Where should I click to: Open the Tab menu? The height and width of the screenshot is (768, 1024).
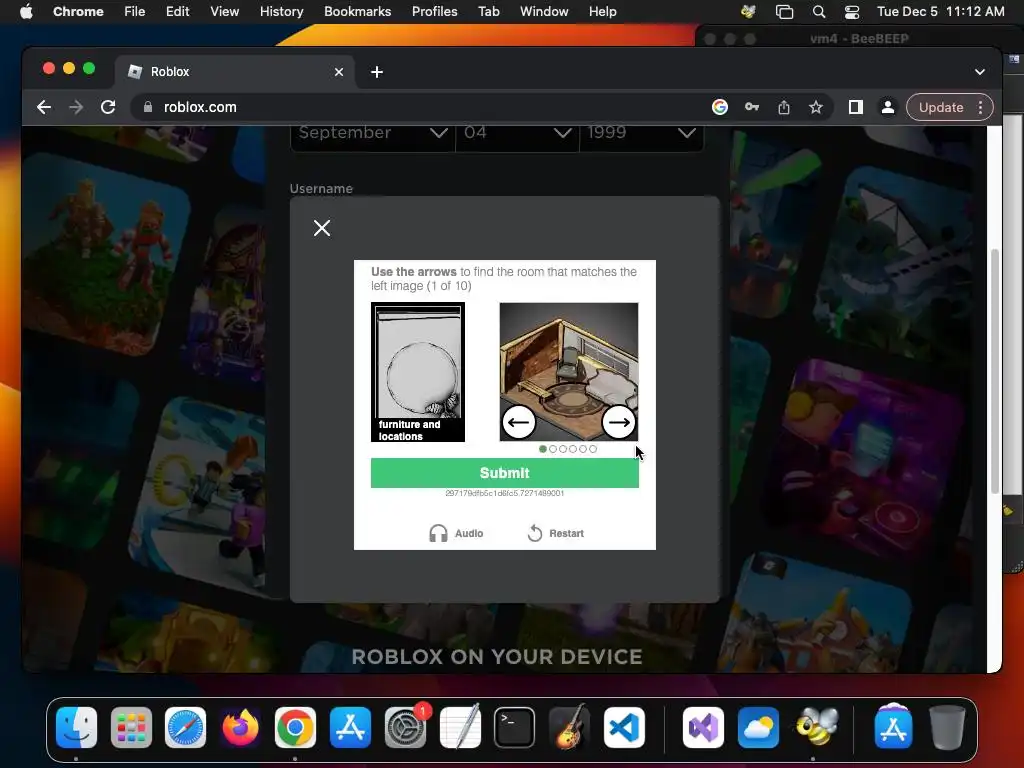(x=488, y=11)
